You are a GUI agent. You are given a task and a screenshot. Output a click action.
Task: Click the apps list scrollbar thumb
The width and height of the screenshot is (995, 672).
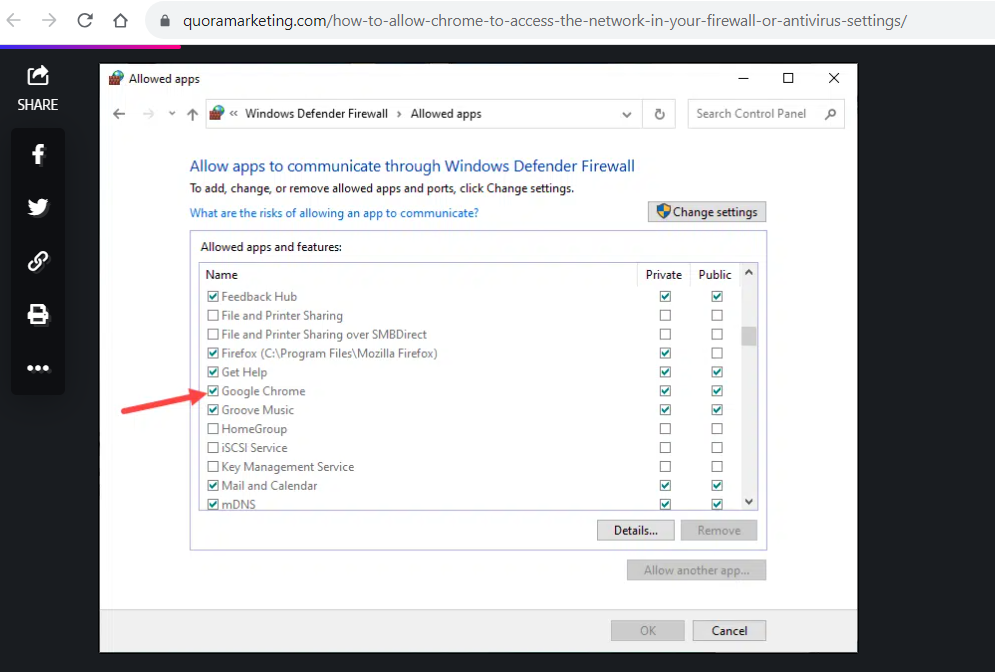(749, 336)
